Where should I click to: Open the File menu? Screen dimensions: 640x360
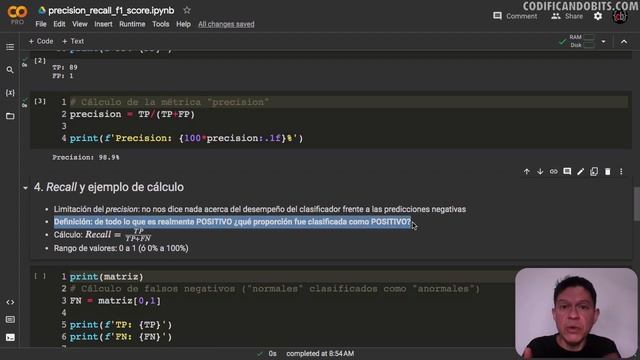pos(41,24)
